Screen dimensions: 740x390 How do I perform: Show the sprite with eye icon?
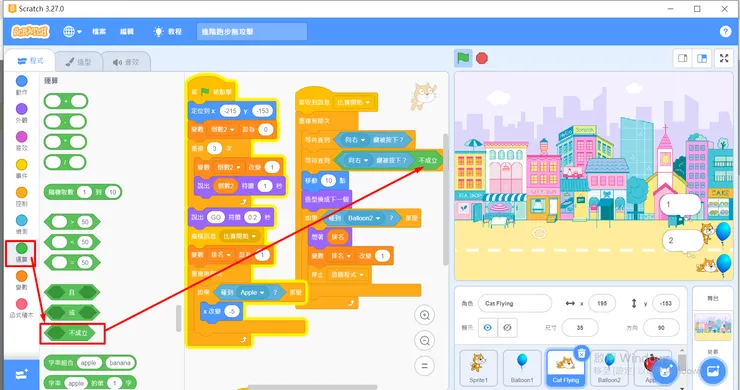pos(488,328)
